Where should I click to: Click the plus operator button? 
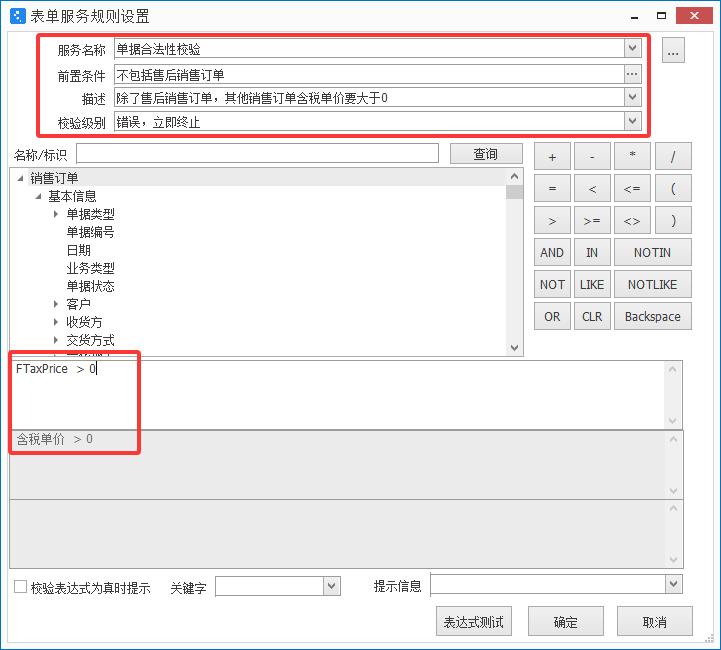click(x=552, y=157)
